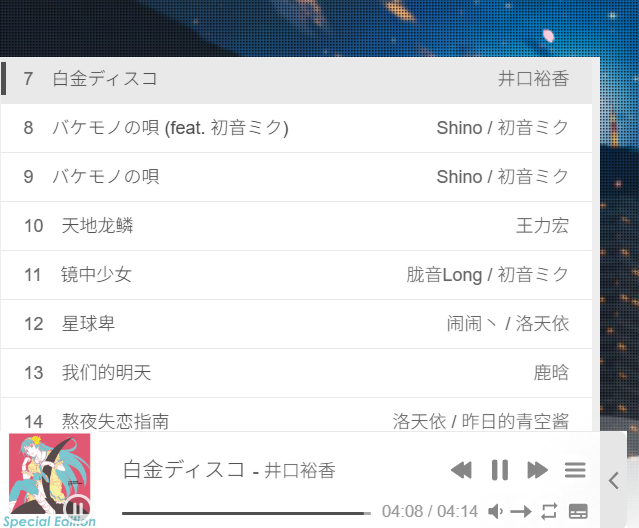Toggle the play order arrow icon
Viewport: 639px width, 528px height.
(x=521, y=511)
